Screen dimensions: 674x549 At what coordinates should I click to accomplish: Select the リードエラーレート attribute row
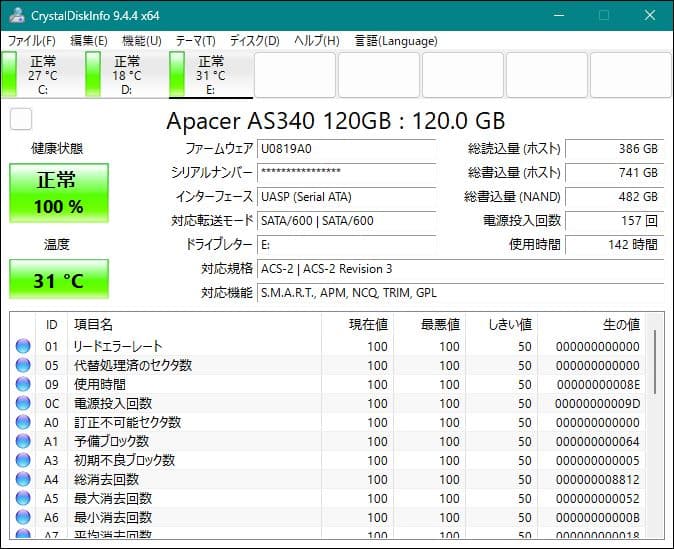click(x=328, y=346)
